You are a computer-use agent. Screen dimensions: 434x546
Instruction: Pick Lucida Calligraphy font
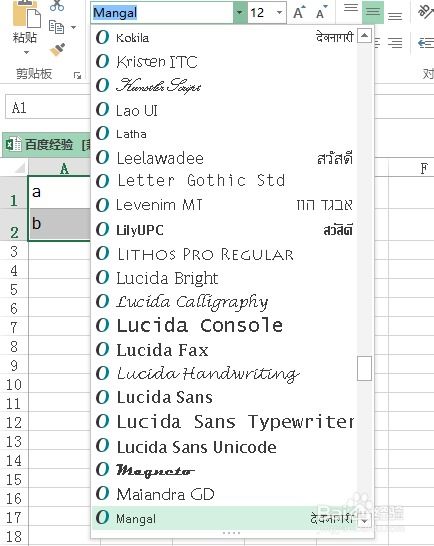[x=224, y=302]
